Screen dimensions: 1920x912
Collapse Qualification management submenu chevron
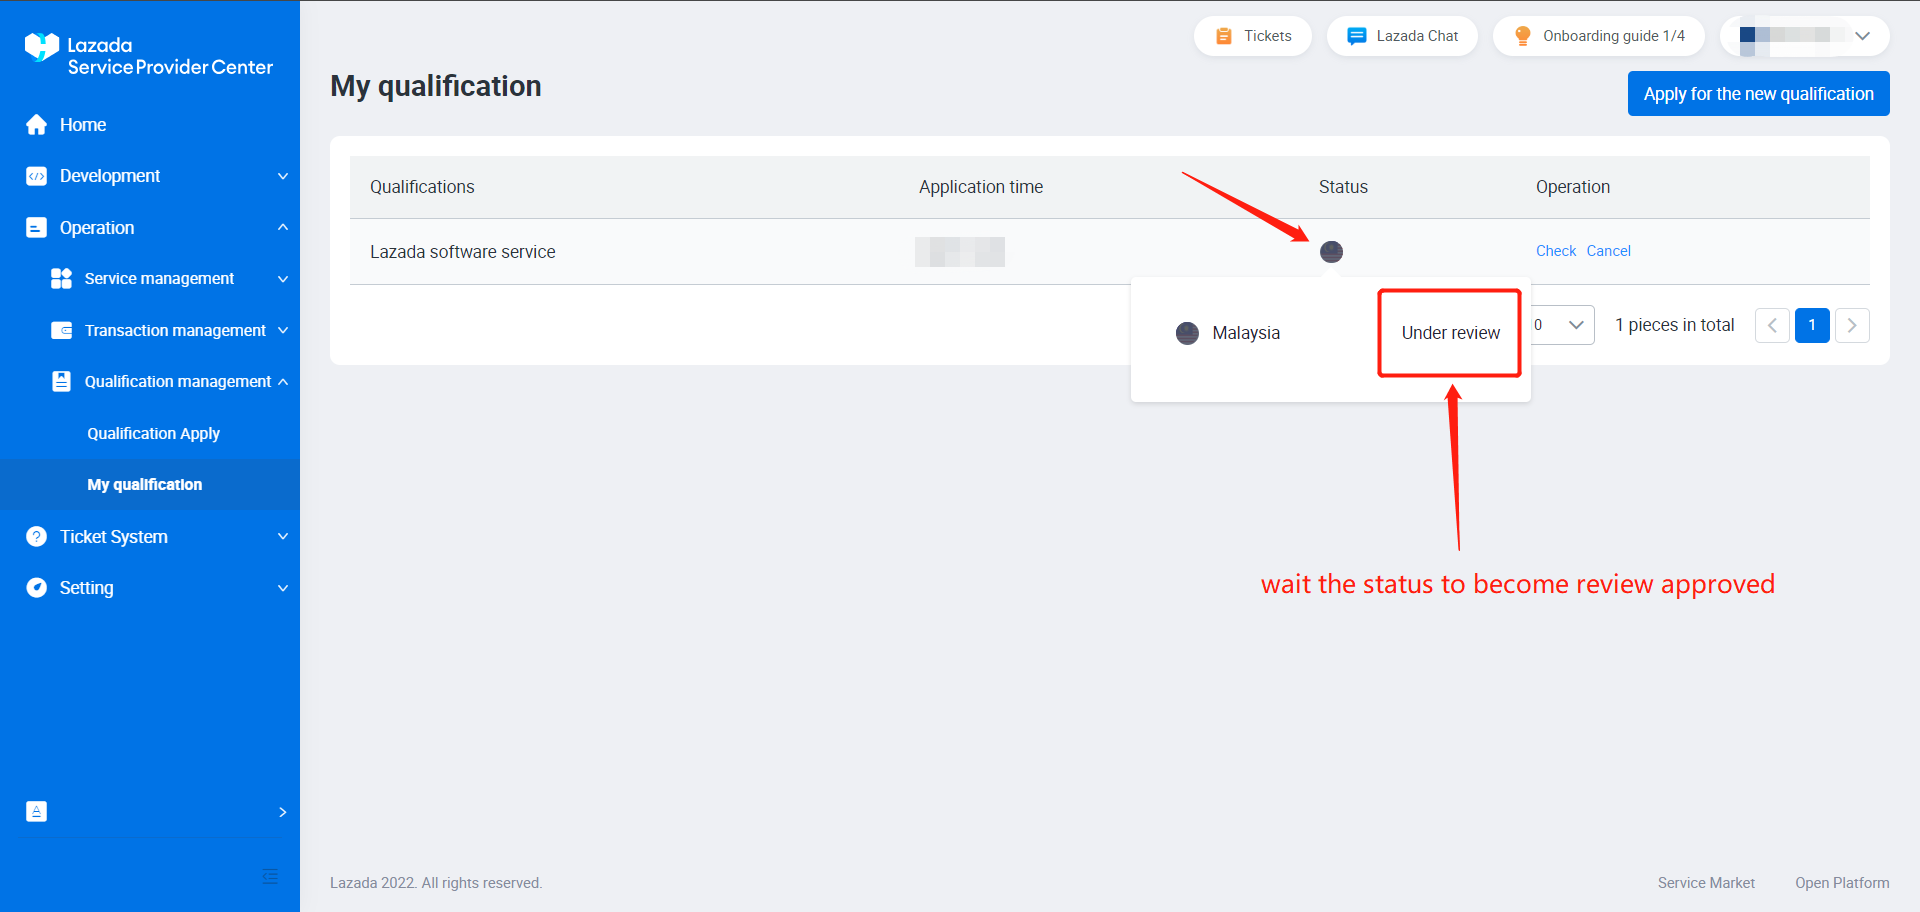283,381
